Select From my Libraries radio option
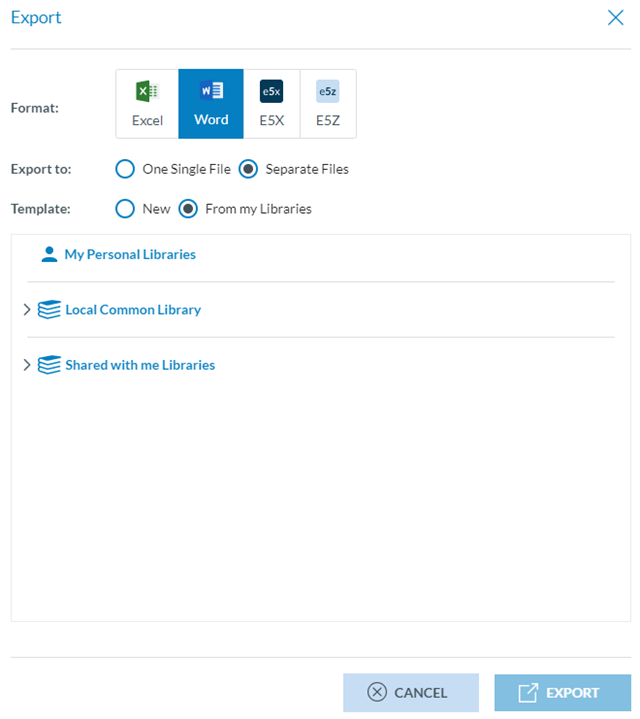The width and height of the screenshot is (640, 719). coord(188,209)
